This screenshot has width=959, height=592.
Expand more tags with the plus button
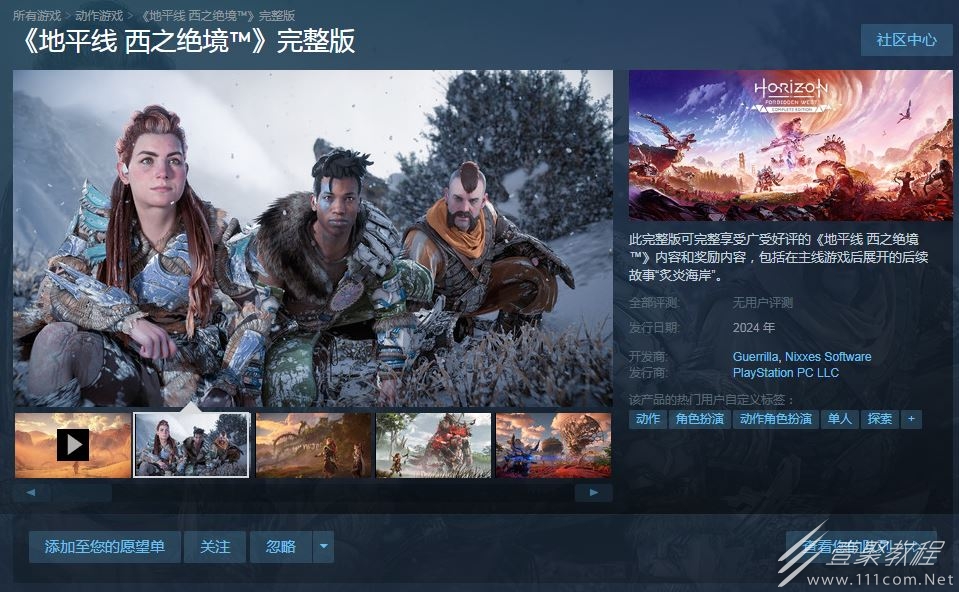coord(911,419)
